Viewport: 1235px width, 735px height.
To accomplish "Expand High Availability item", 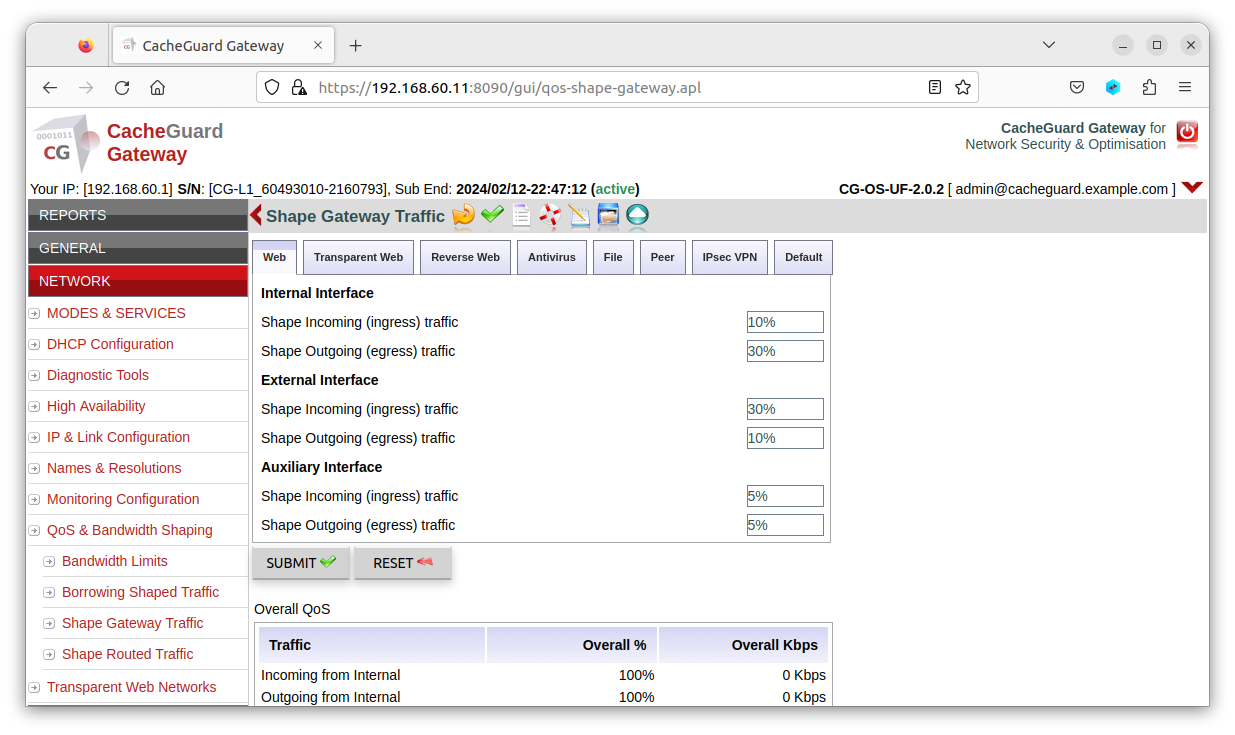I will pos(96,406).
